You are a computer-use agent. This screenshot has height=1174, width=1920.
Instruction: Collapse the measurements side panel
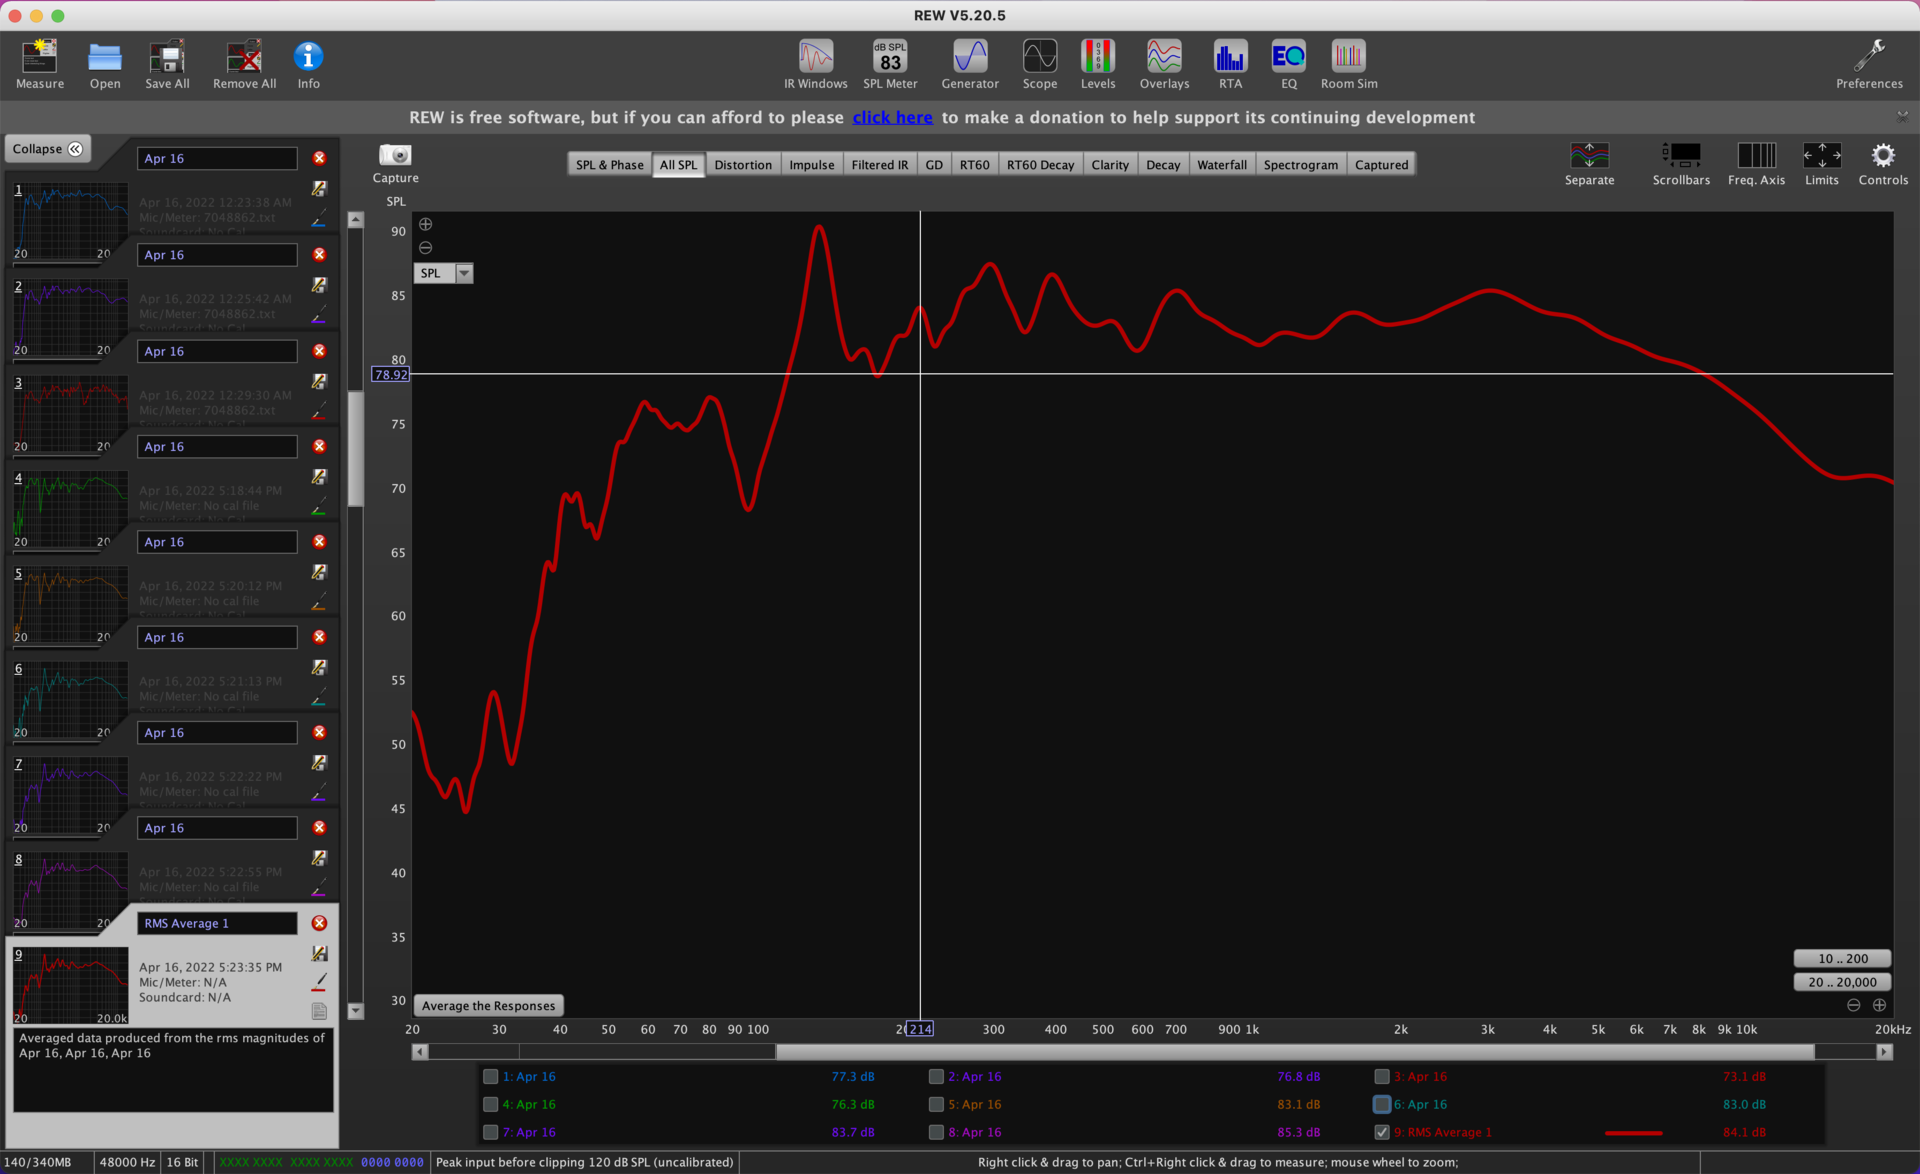click(48, 149)
